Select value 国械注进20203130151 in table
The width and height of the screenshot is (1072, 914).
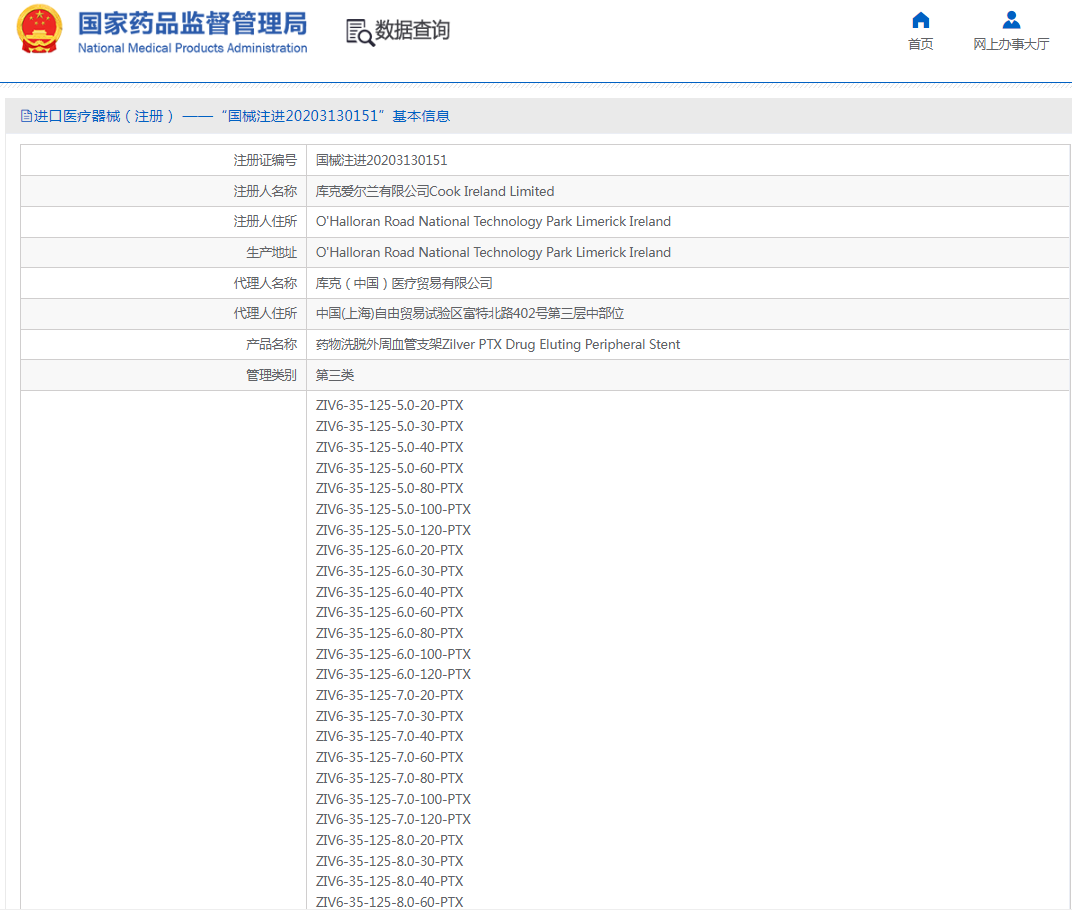[381, 160]
